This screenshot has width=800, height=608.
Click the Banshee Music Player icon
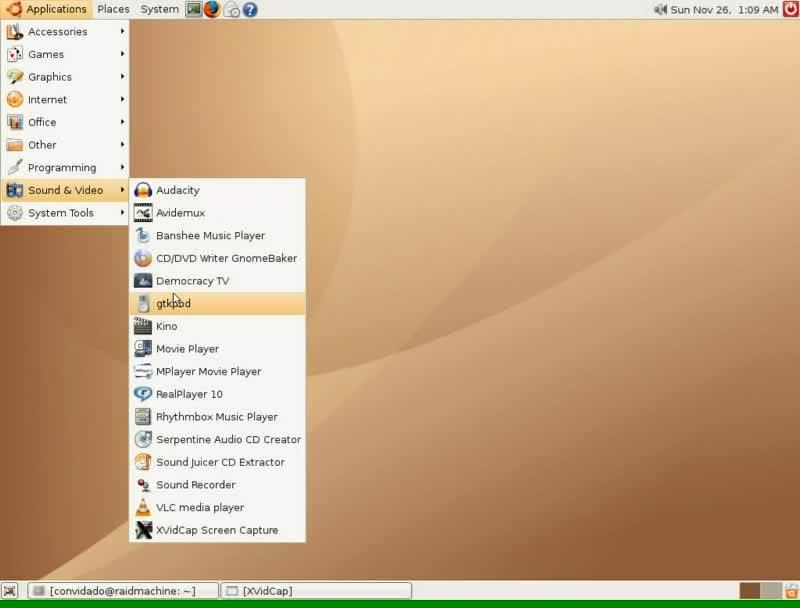(x=143, y=236)
